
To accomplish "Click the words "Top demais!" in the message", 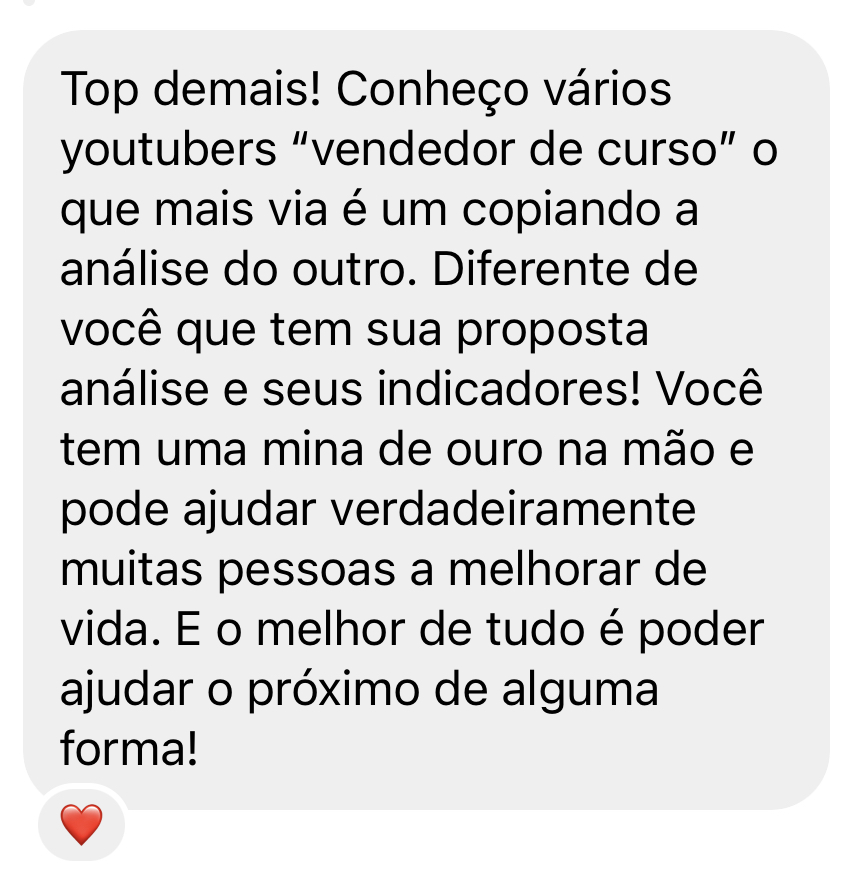I will [x=190, y=91].
